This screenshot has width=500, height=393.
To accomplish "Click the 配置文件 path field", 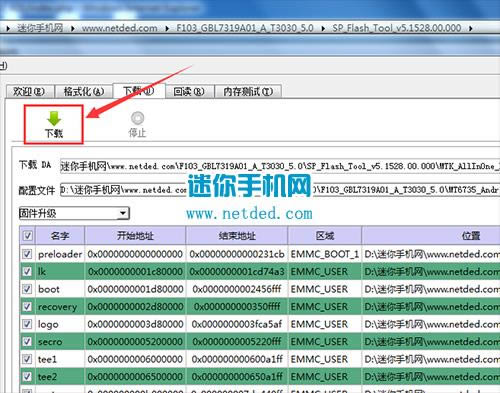I will pyautogui.click(x=280, y=190).
